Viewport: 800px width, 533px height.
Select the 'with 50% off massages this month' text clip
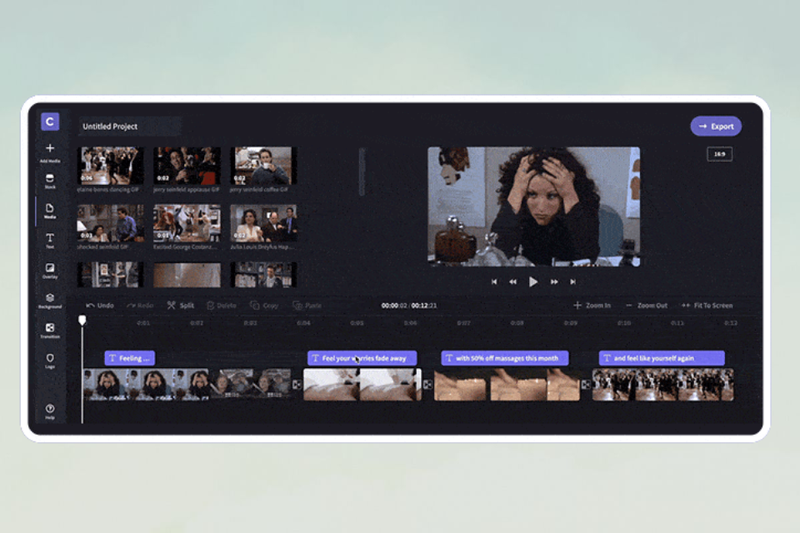click(x=505, y=358)
